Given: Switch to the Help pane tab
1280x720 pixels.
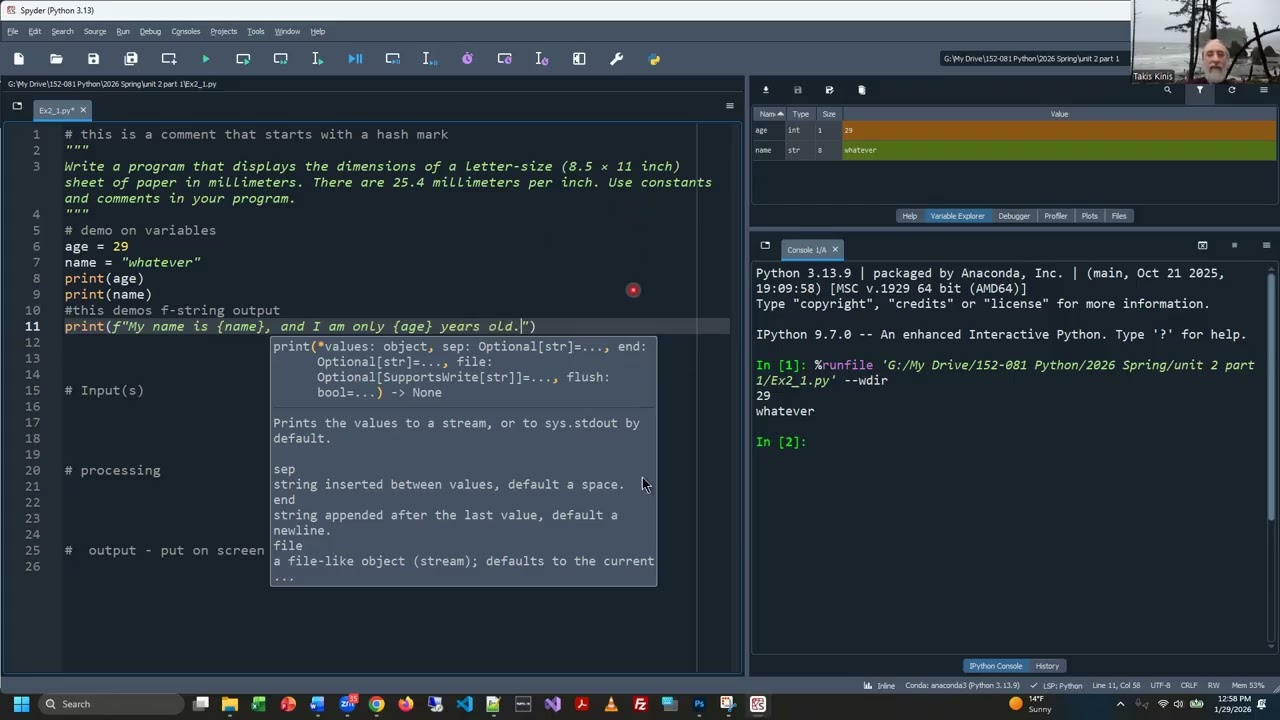Looking at the screenshot, I should pos(909,216).
